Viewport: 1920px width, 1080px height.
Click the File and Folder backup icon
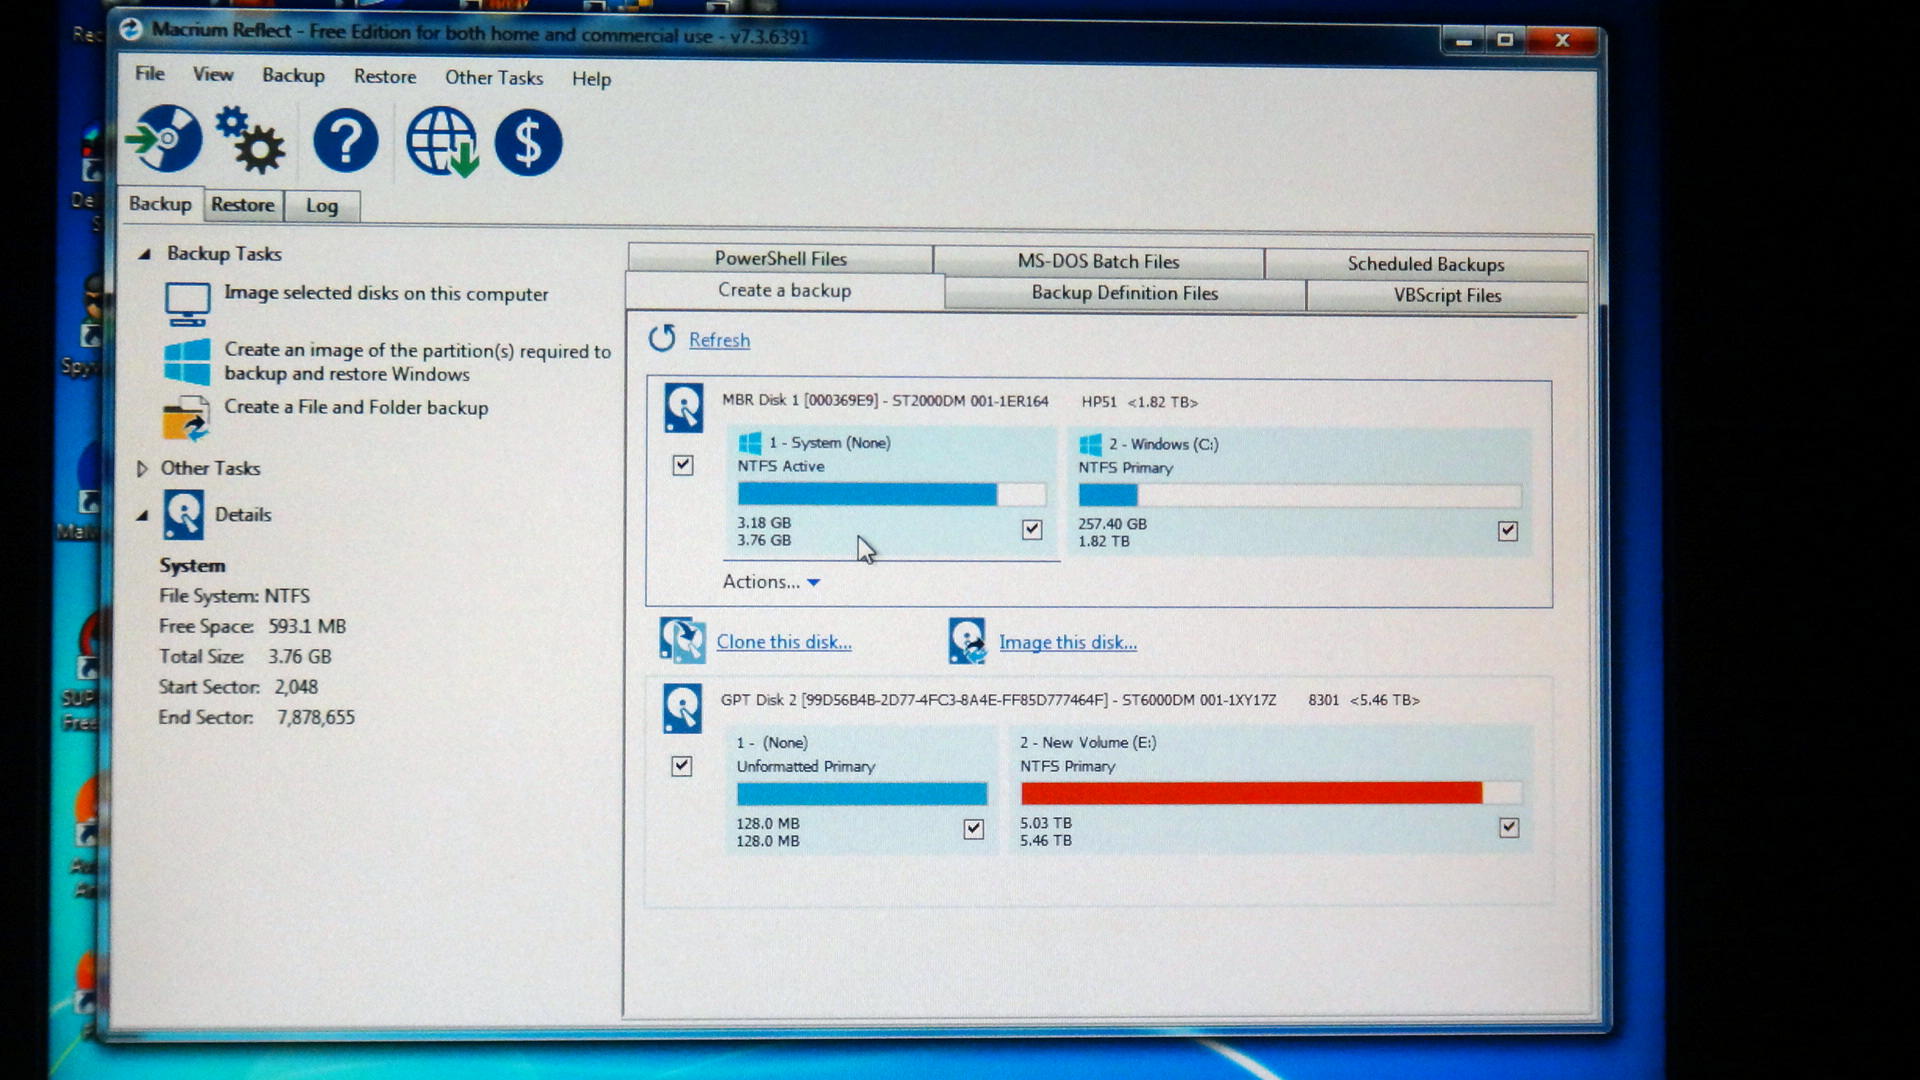[x=186, y=418]
